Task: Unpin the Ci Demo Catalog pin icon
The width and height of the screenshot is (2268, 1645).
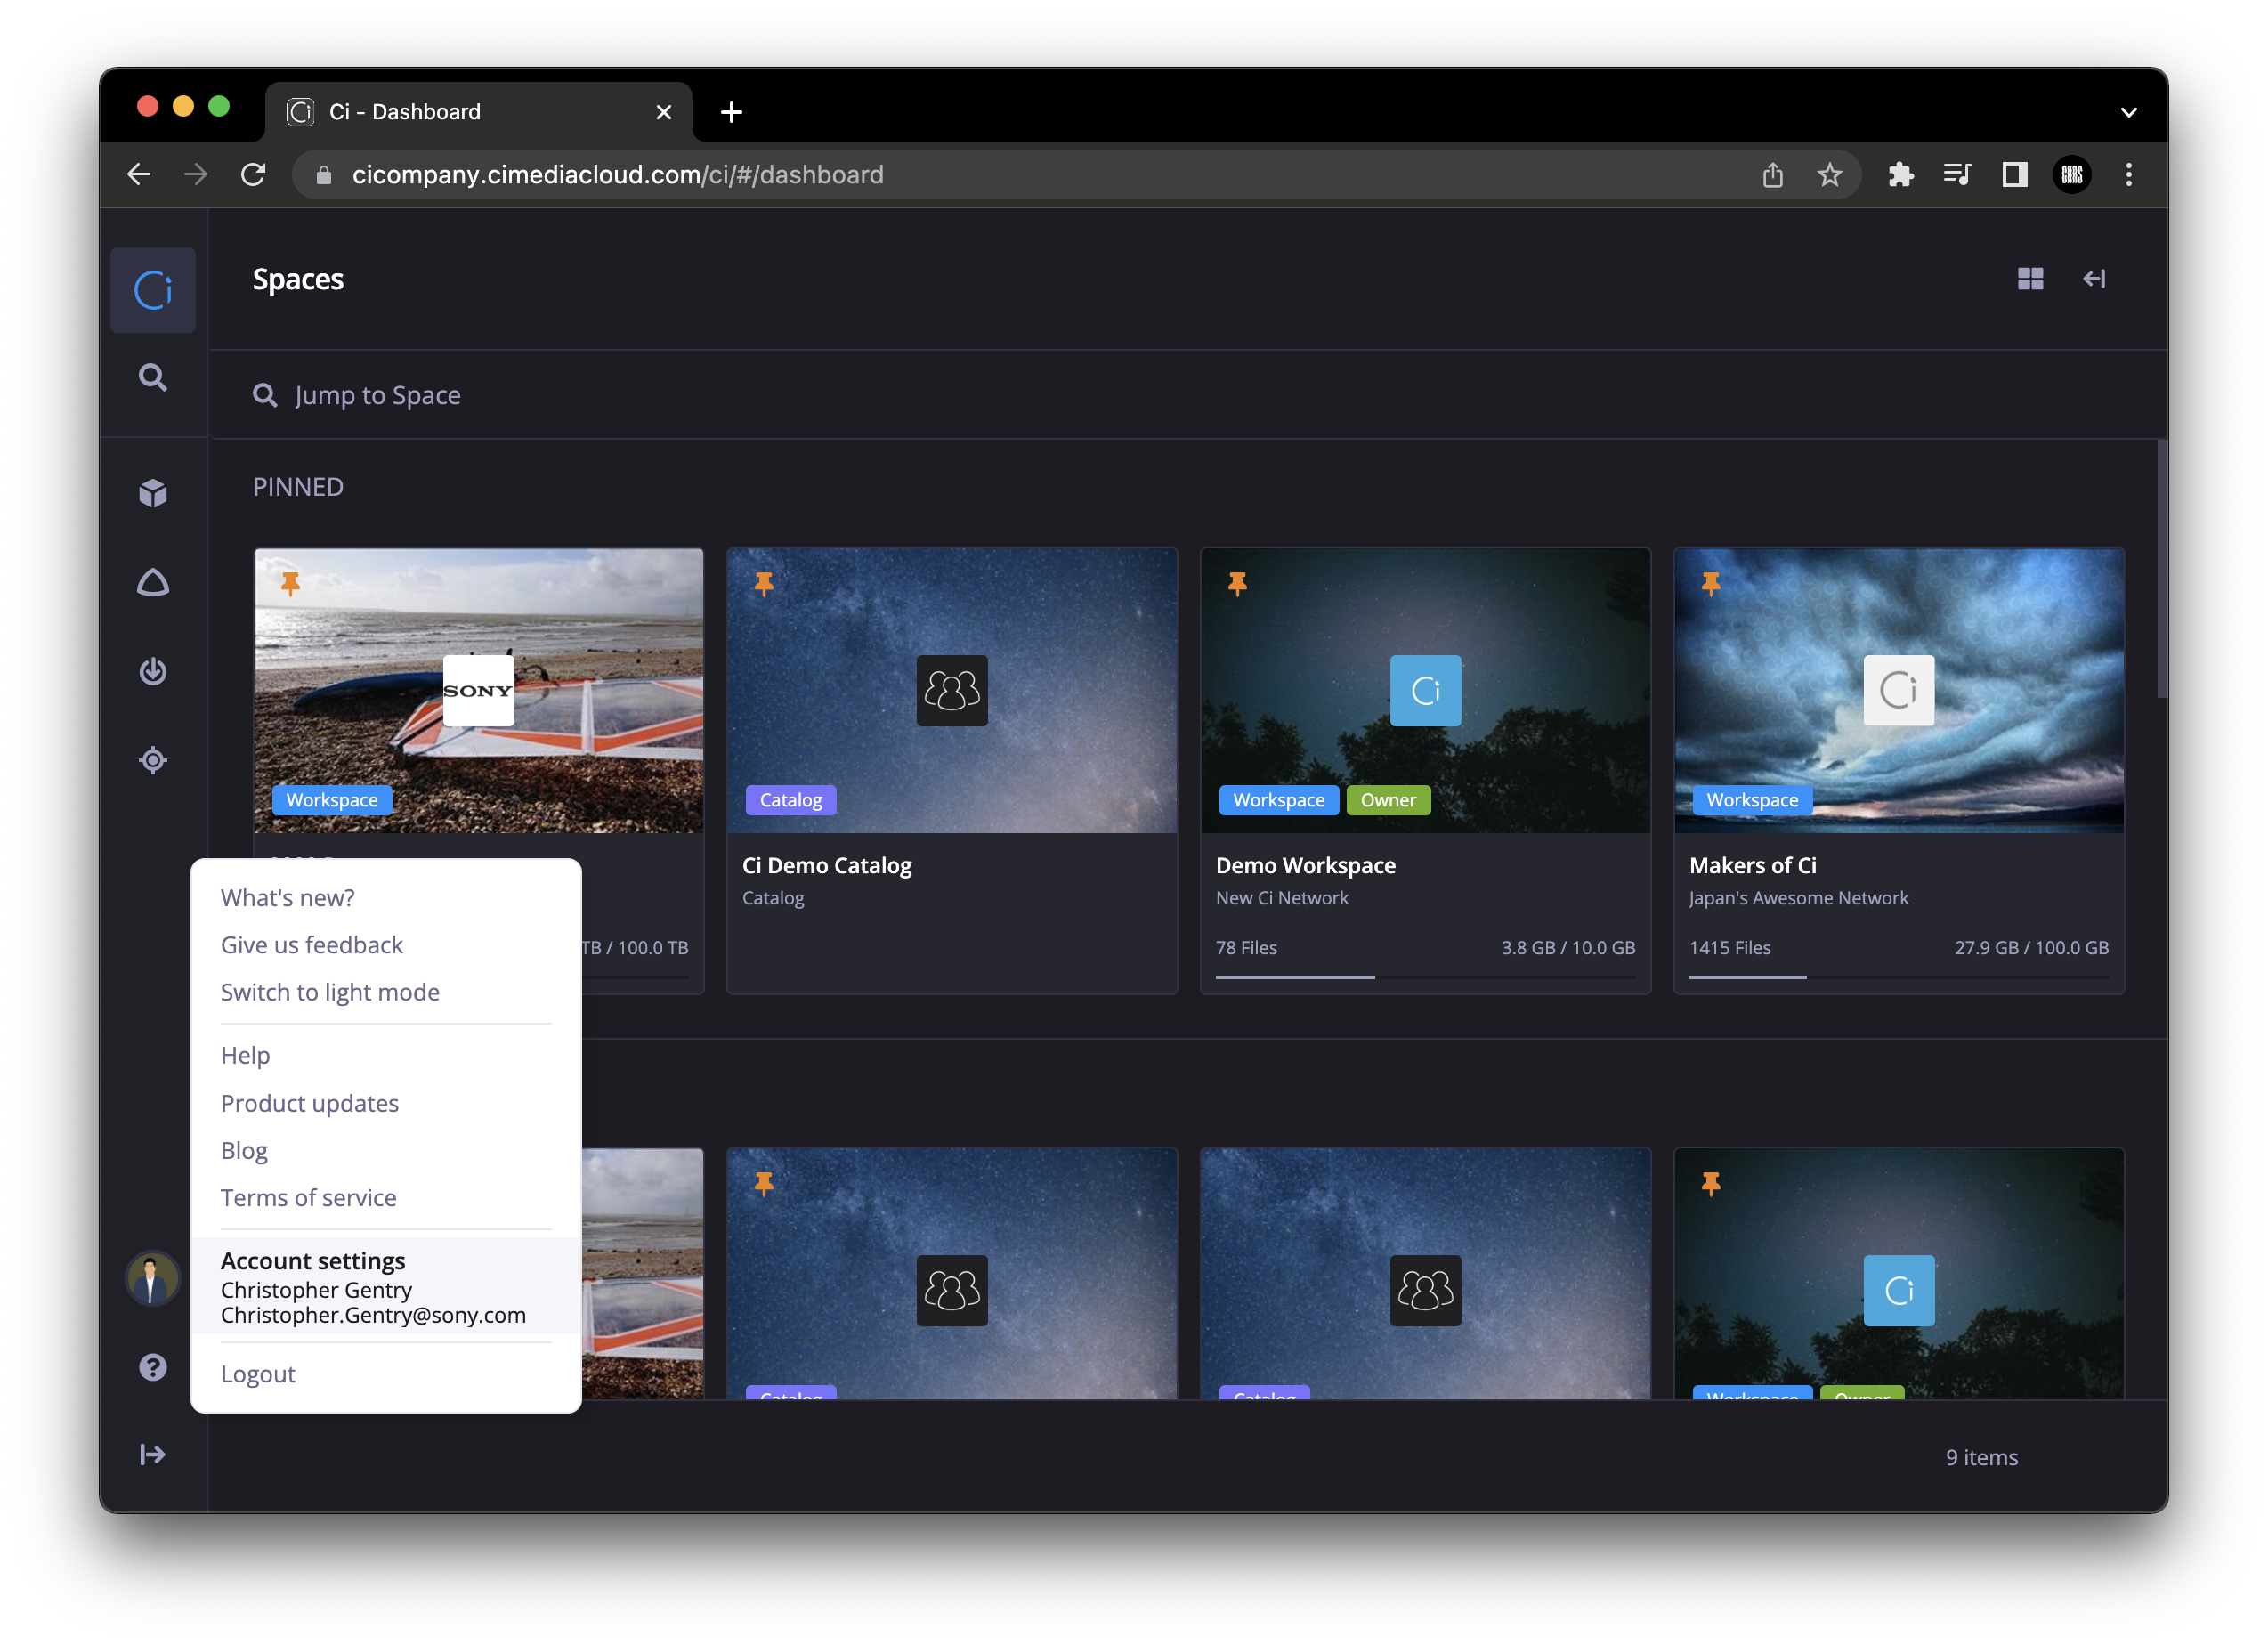Action: 764,583
